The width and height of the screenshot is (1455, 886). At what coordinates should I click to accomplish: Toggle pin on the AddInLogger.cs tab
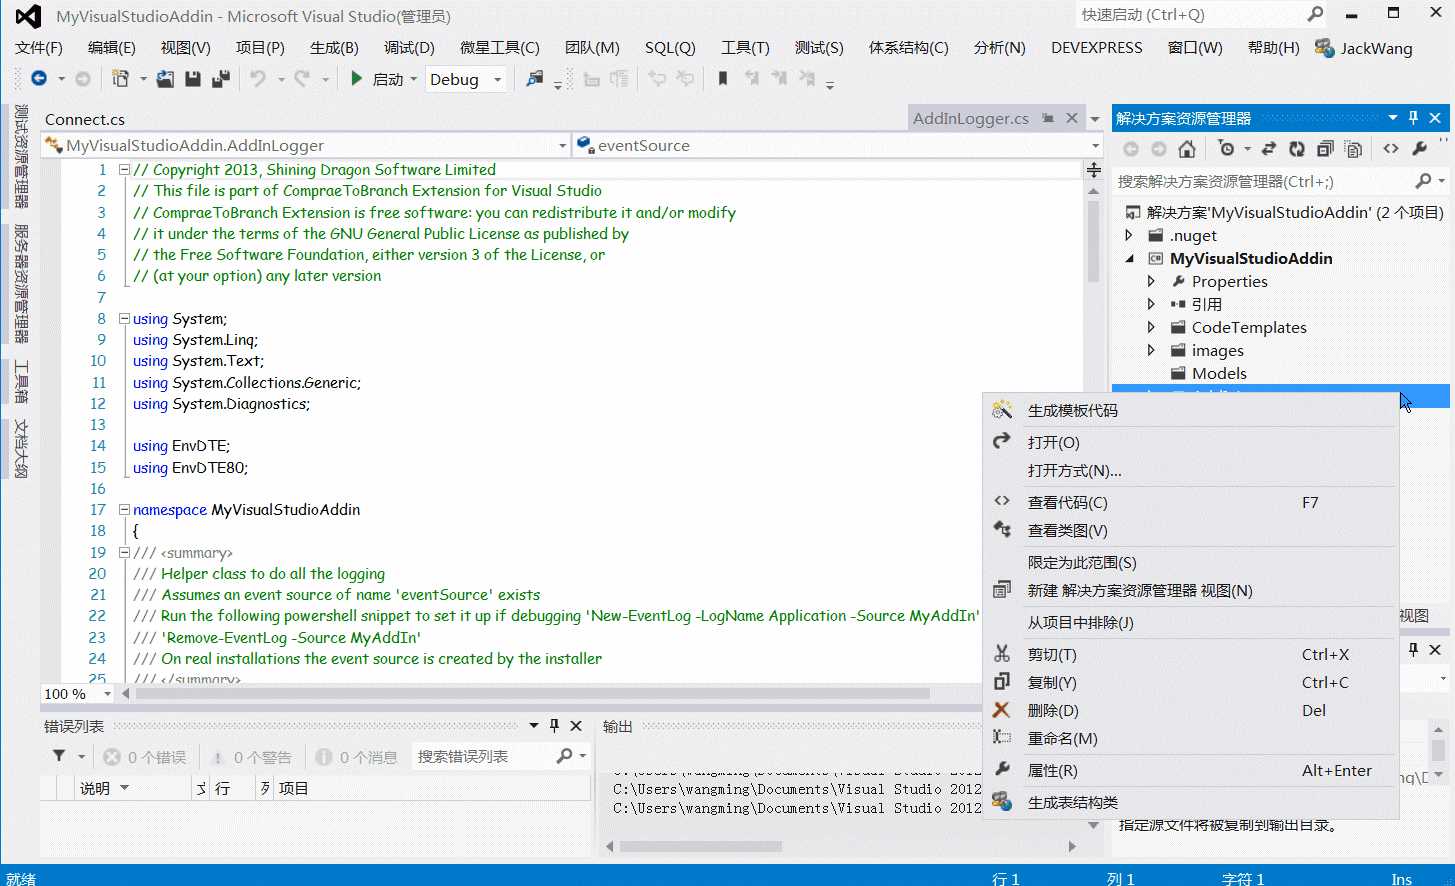[x=1048, y=118]
